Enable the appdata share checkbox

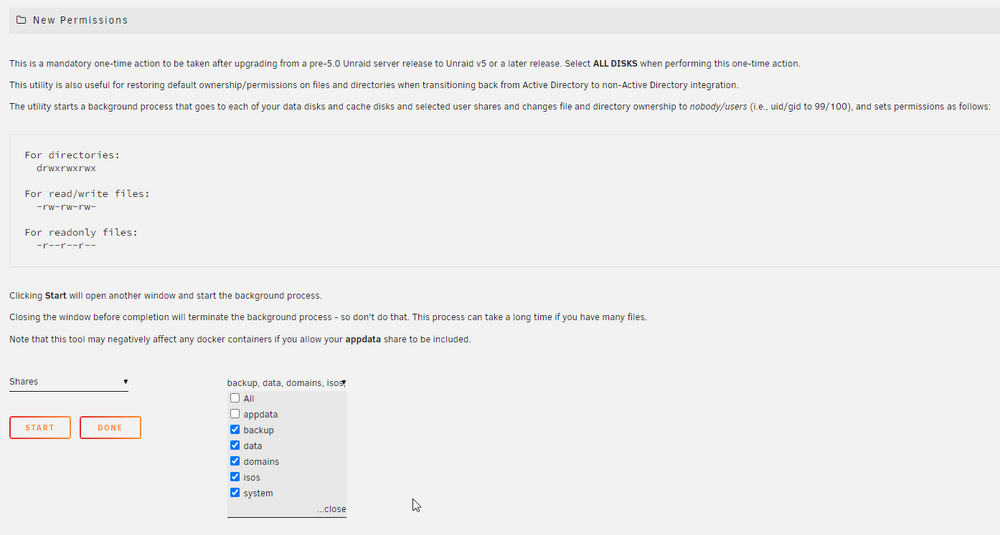(235, 414)
